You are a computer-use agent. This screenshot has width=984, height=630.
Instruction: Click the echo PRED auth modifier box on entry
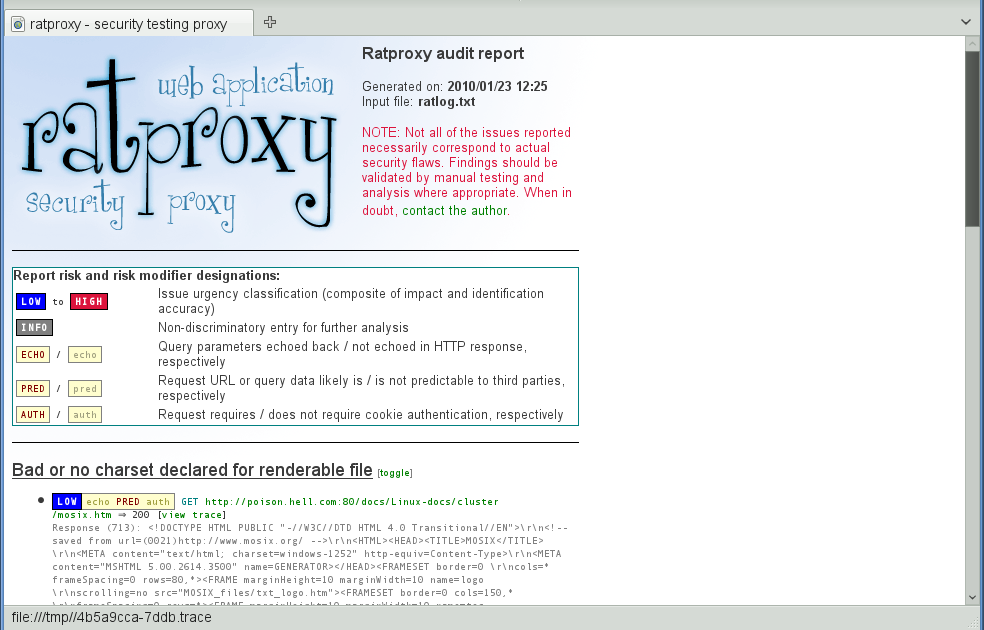[x=128, y=501]
